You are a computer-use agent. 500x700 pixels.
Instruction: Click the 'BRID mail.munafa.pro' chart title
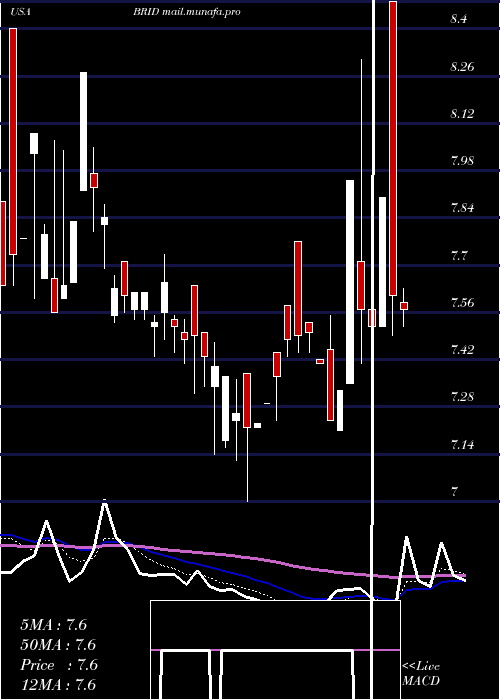187,12
